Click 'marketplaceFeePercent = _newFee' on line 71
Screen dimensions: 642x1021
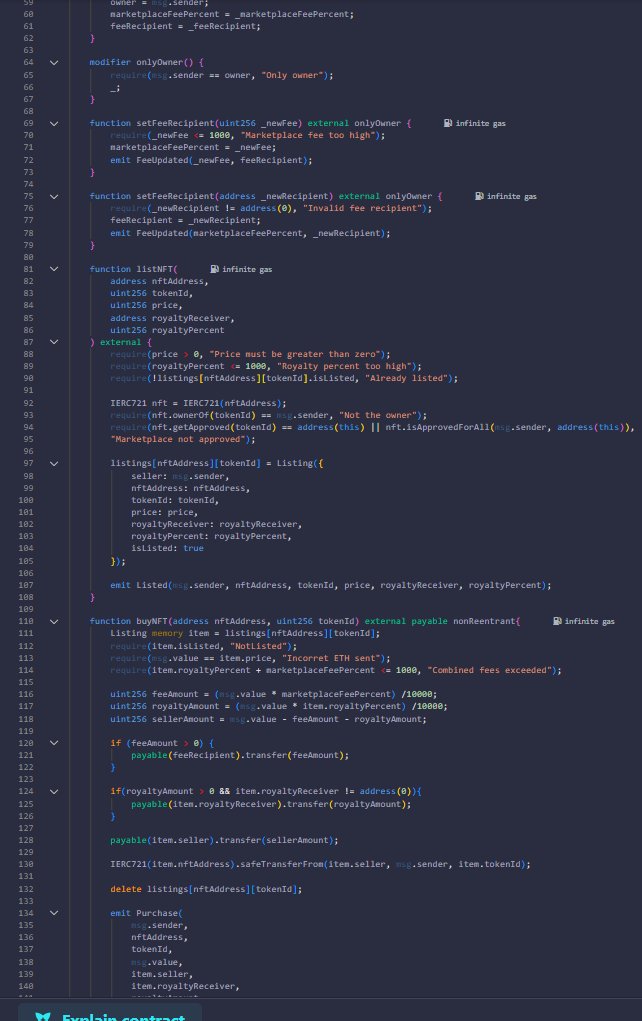pyautogui.click(x=191, y=147)
